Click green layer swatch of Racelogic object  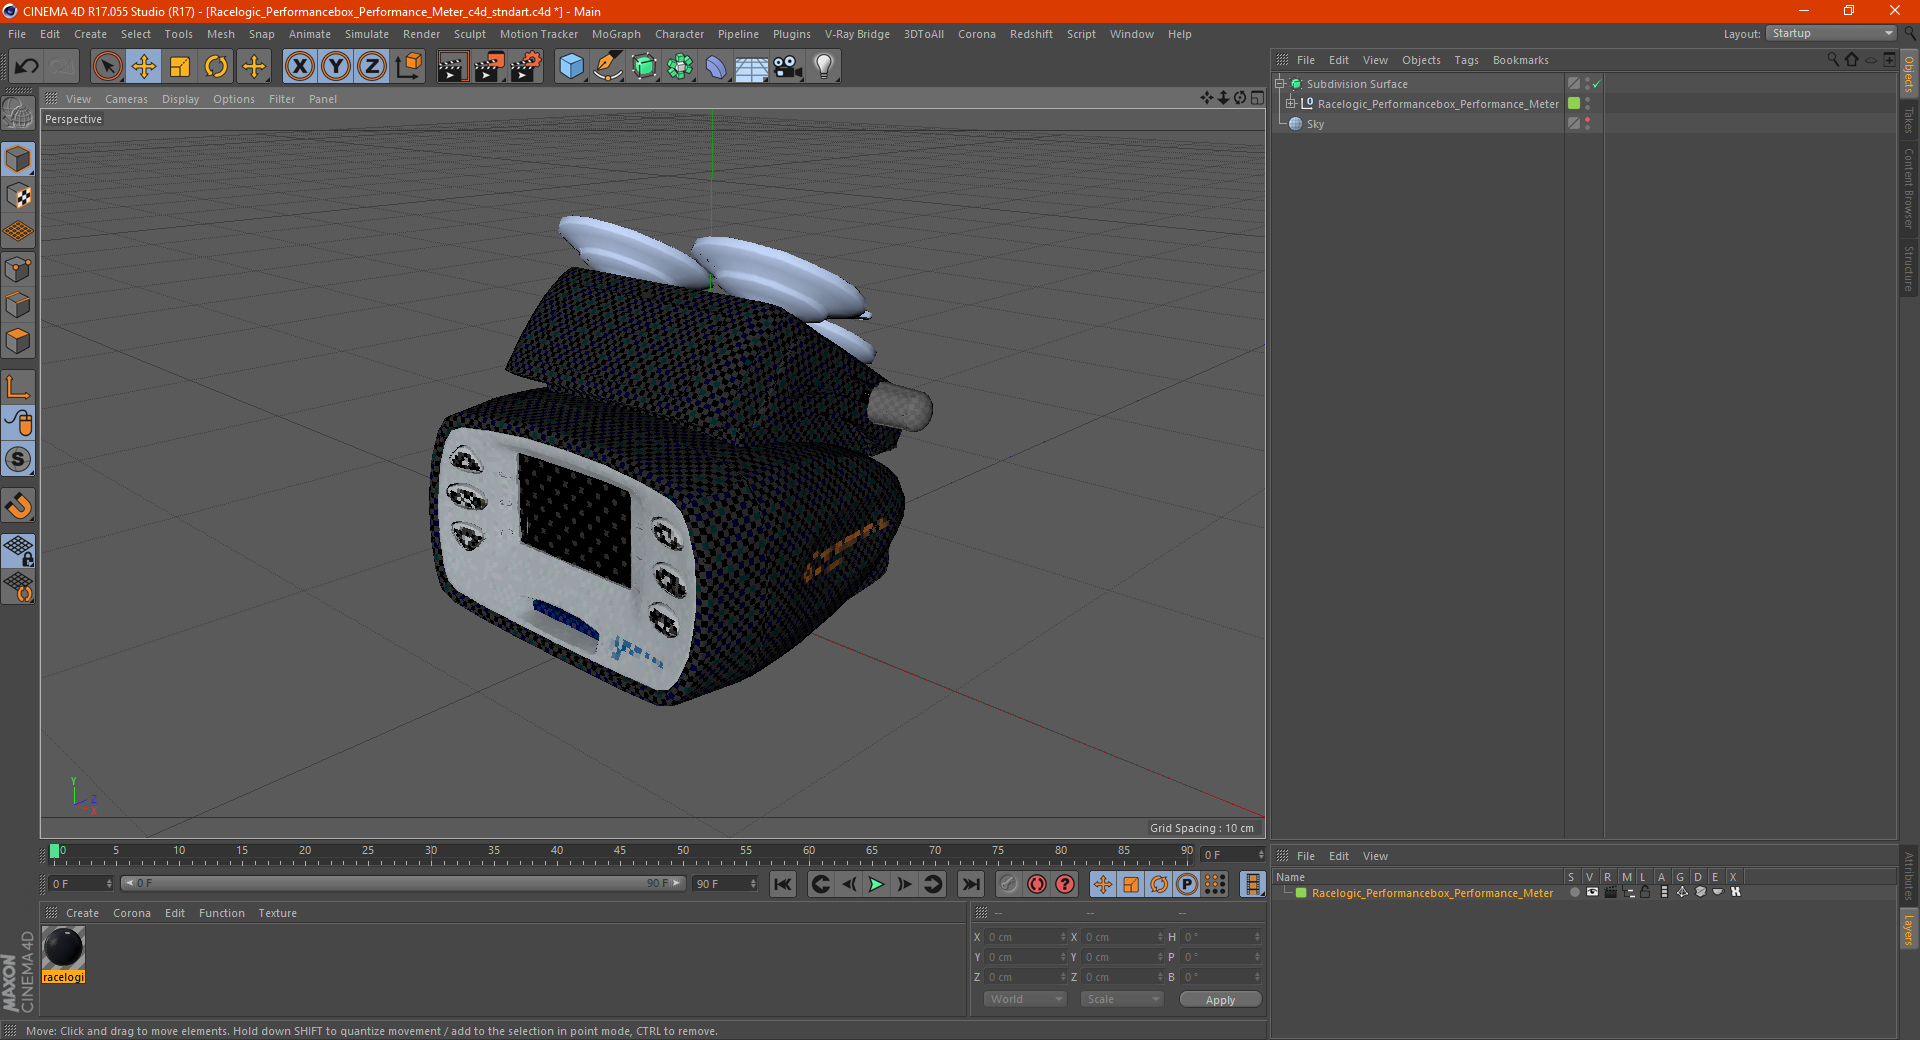point(1574,104)
